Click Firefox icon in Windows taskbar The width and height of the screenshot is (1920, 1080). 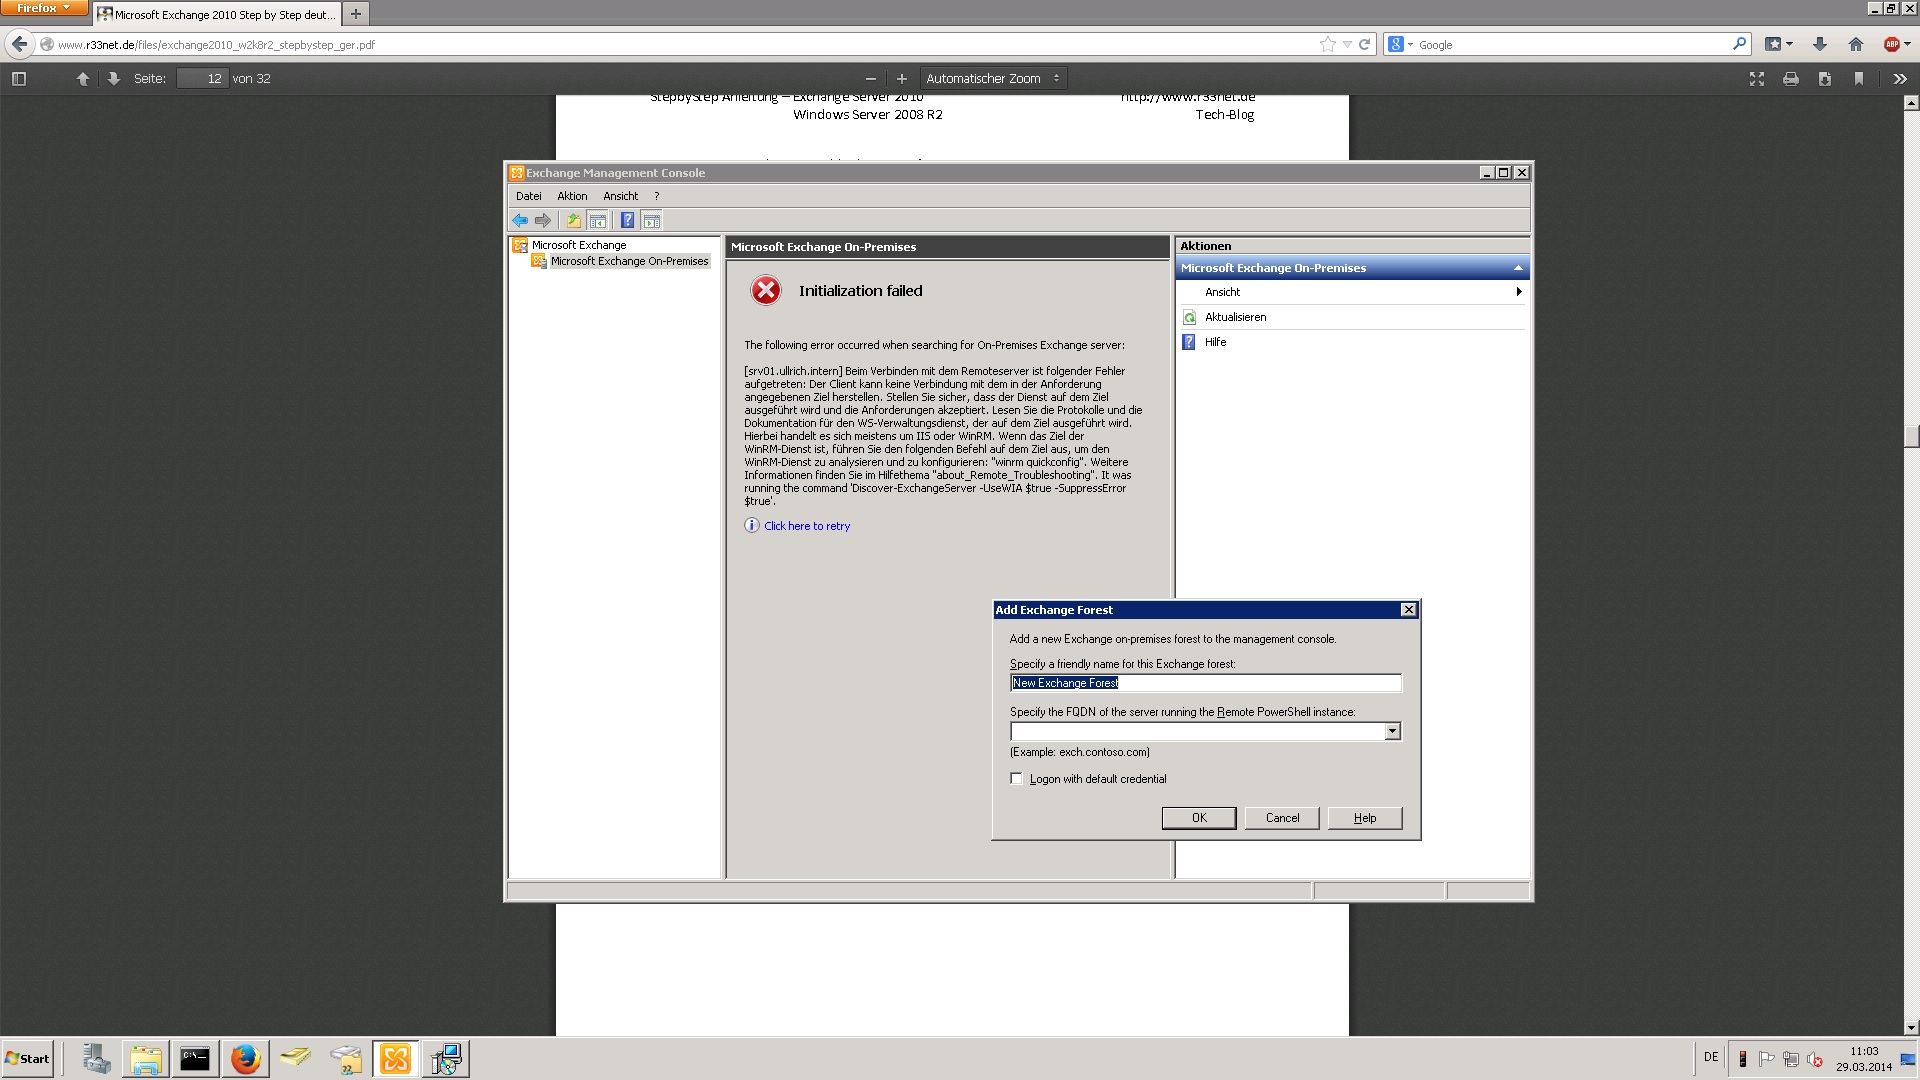[x=245, y=1058]
